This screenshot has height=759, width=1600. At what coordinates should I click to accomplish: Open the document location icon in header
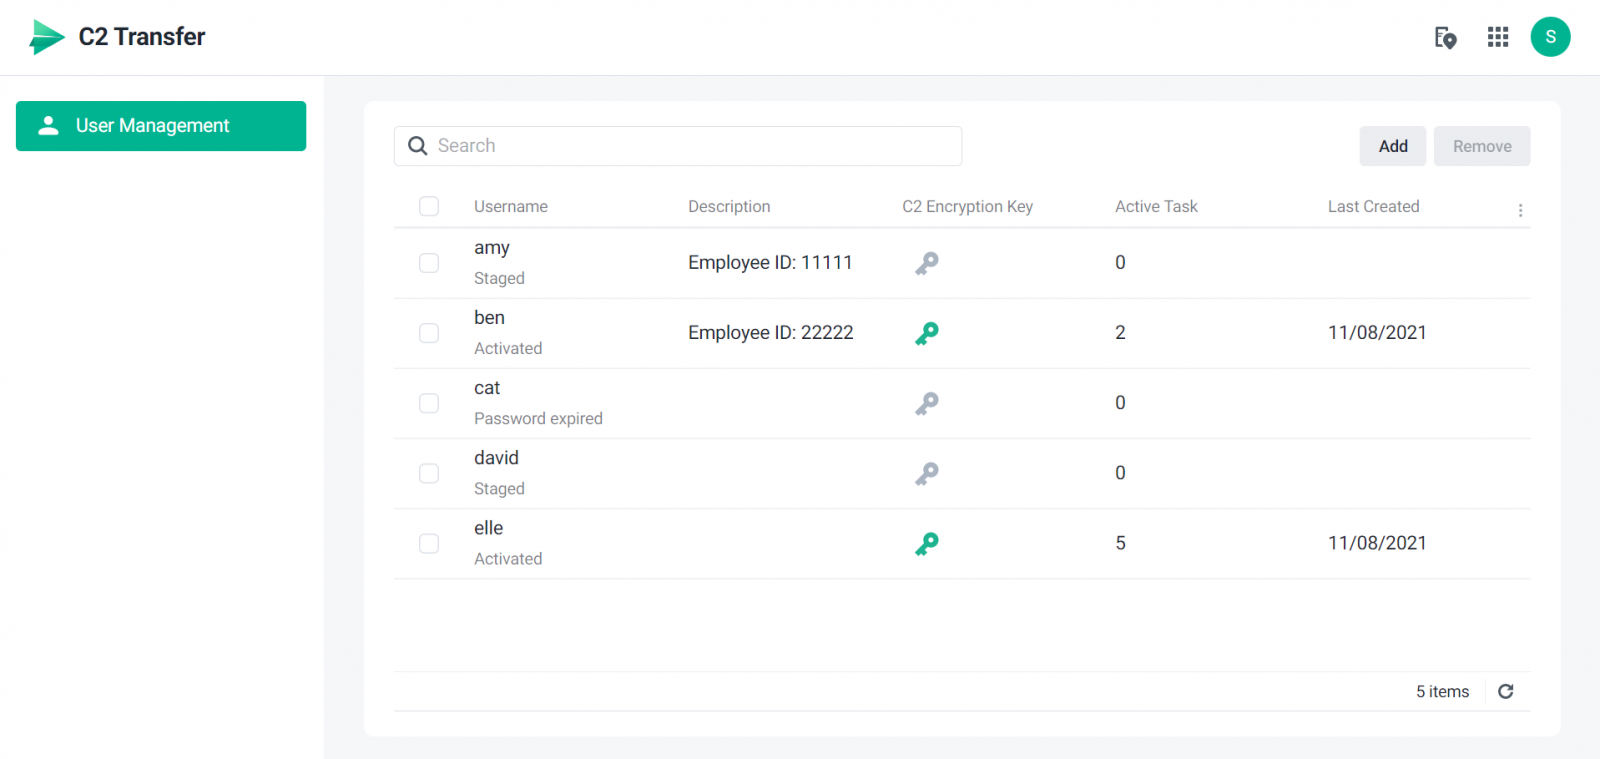(1445, 37)
